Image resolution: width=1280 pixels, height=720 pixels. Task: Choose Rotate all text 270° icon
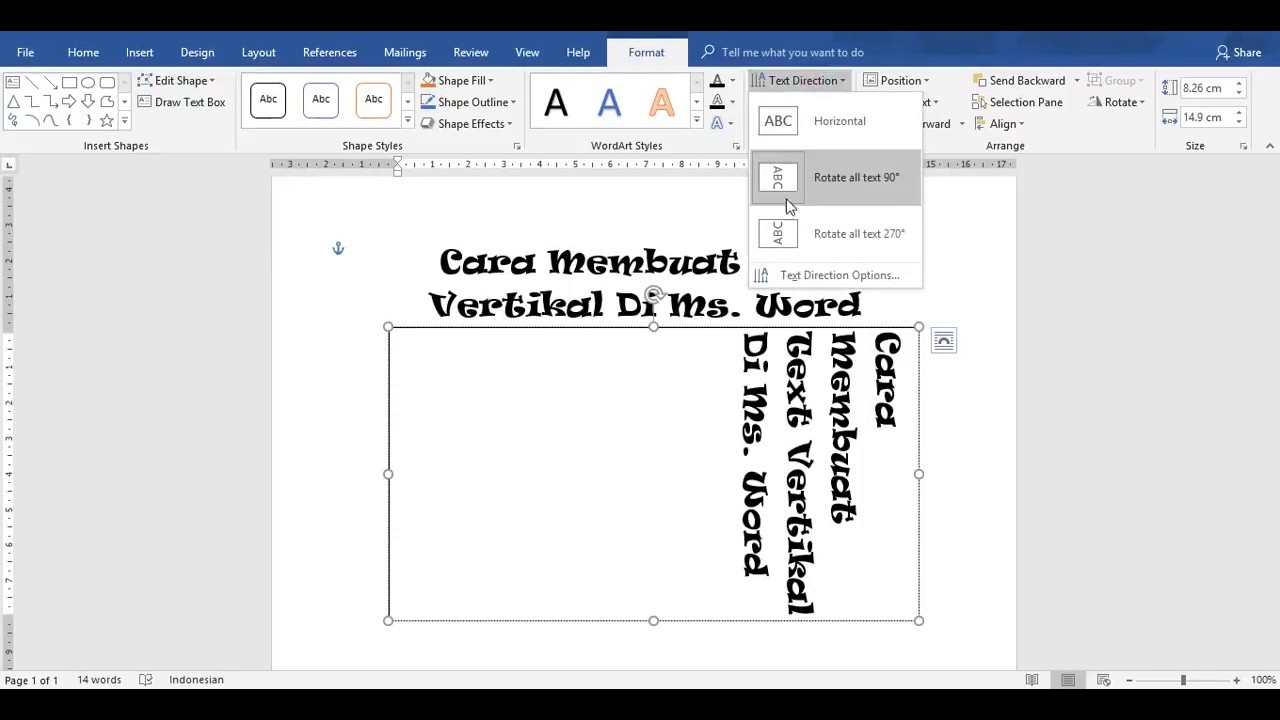coord(778,233)
